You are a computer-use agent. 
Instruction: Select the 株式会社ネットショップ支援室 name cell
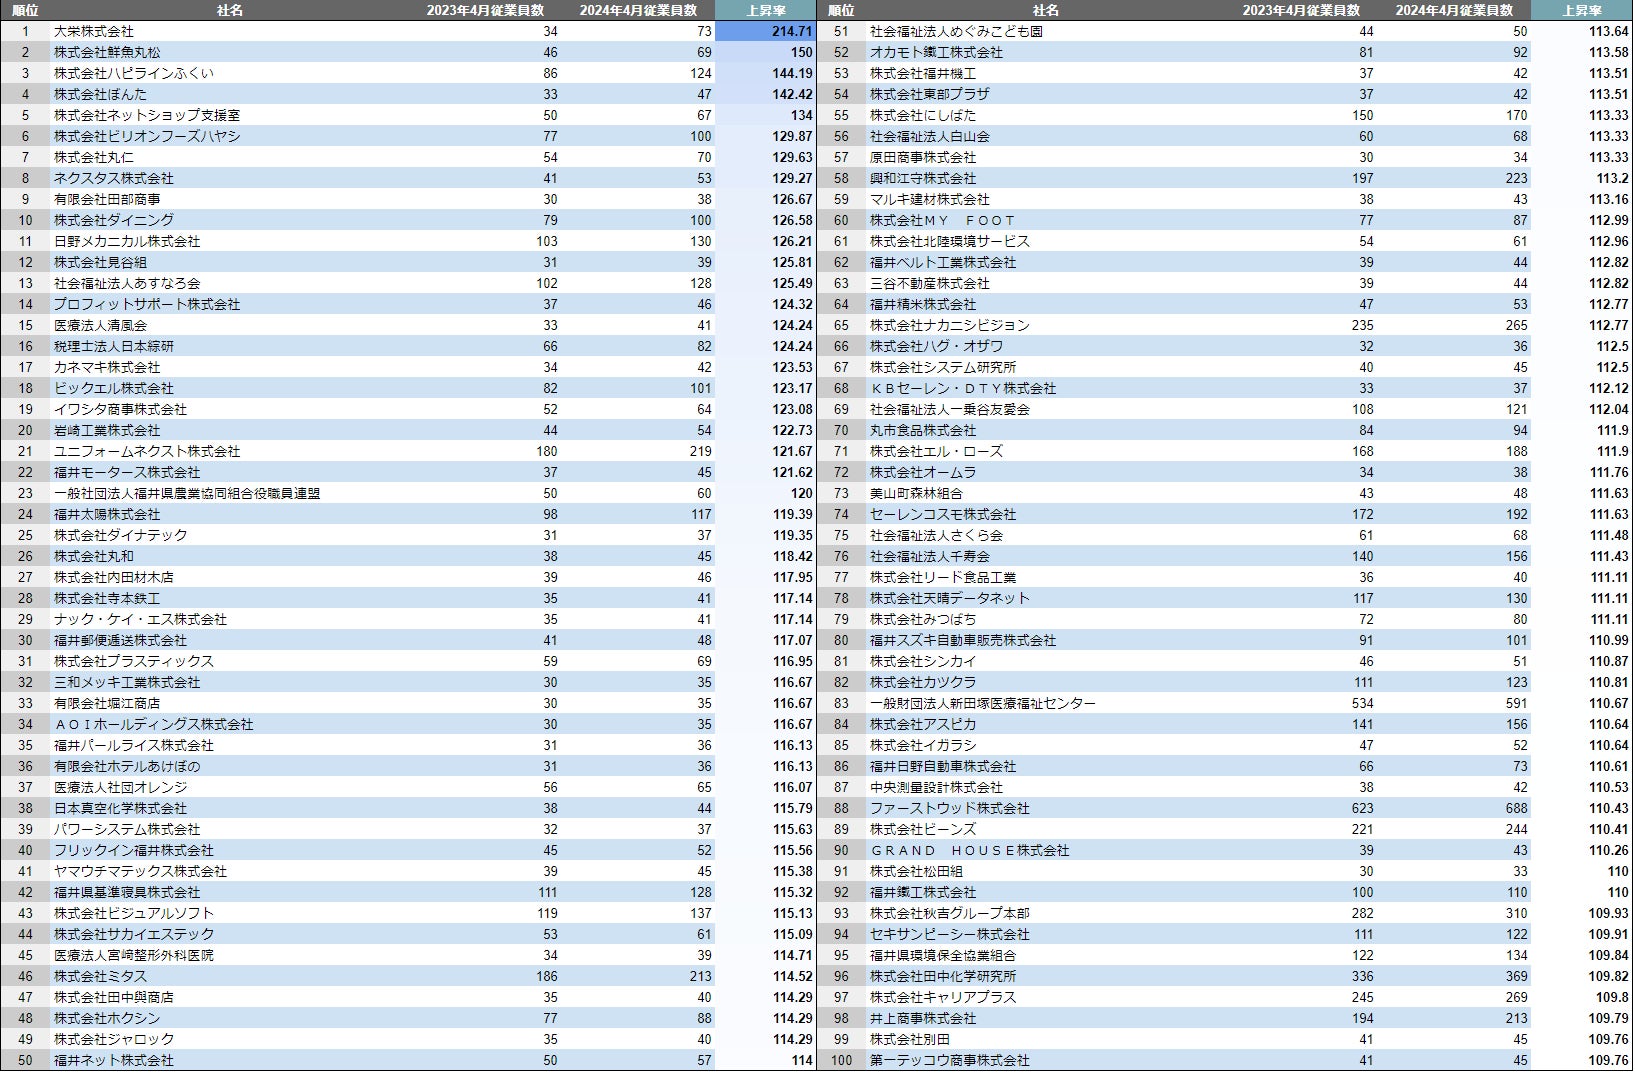click(147, 115)
